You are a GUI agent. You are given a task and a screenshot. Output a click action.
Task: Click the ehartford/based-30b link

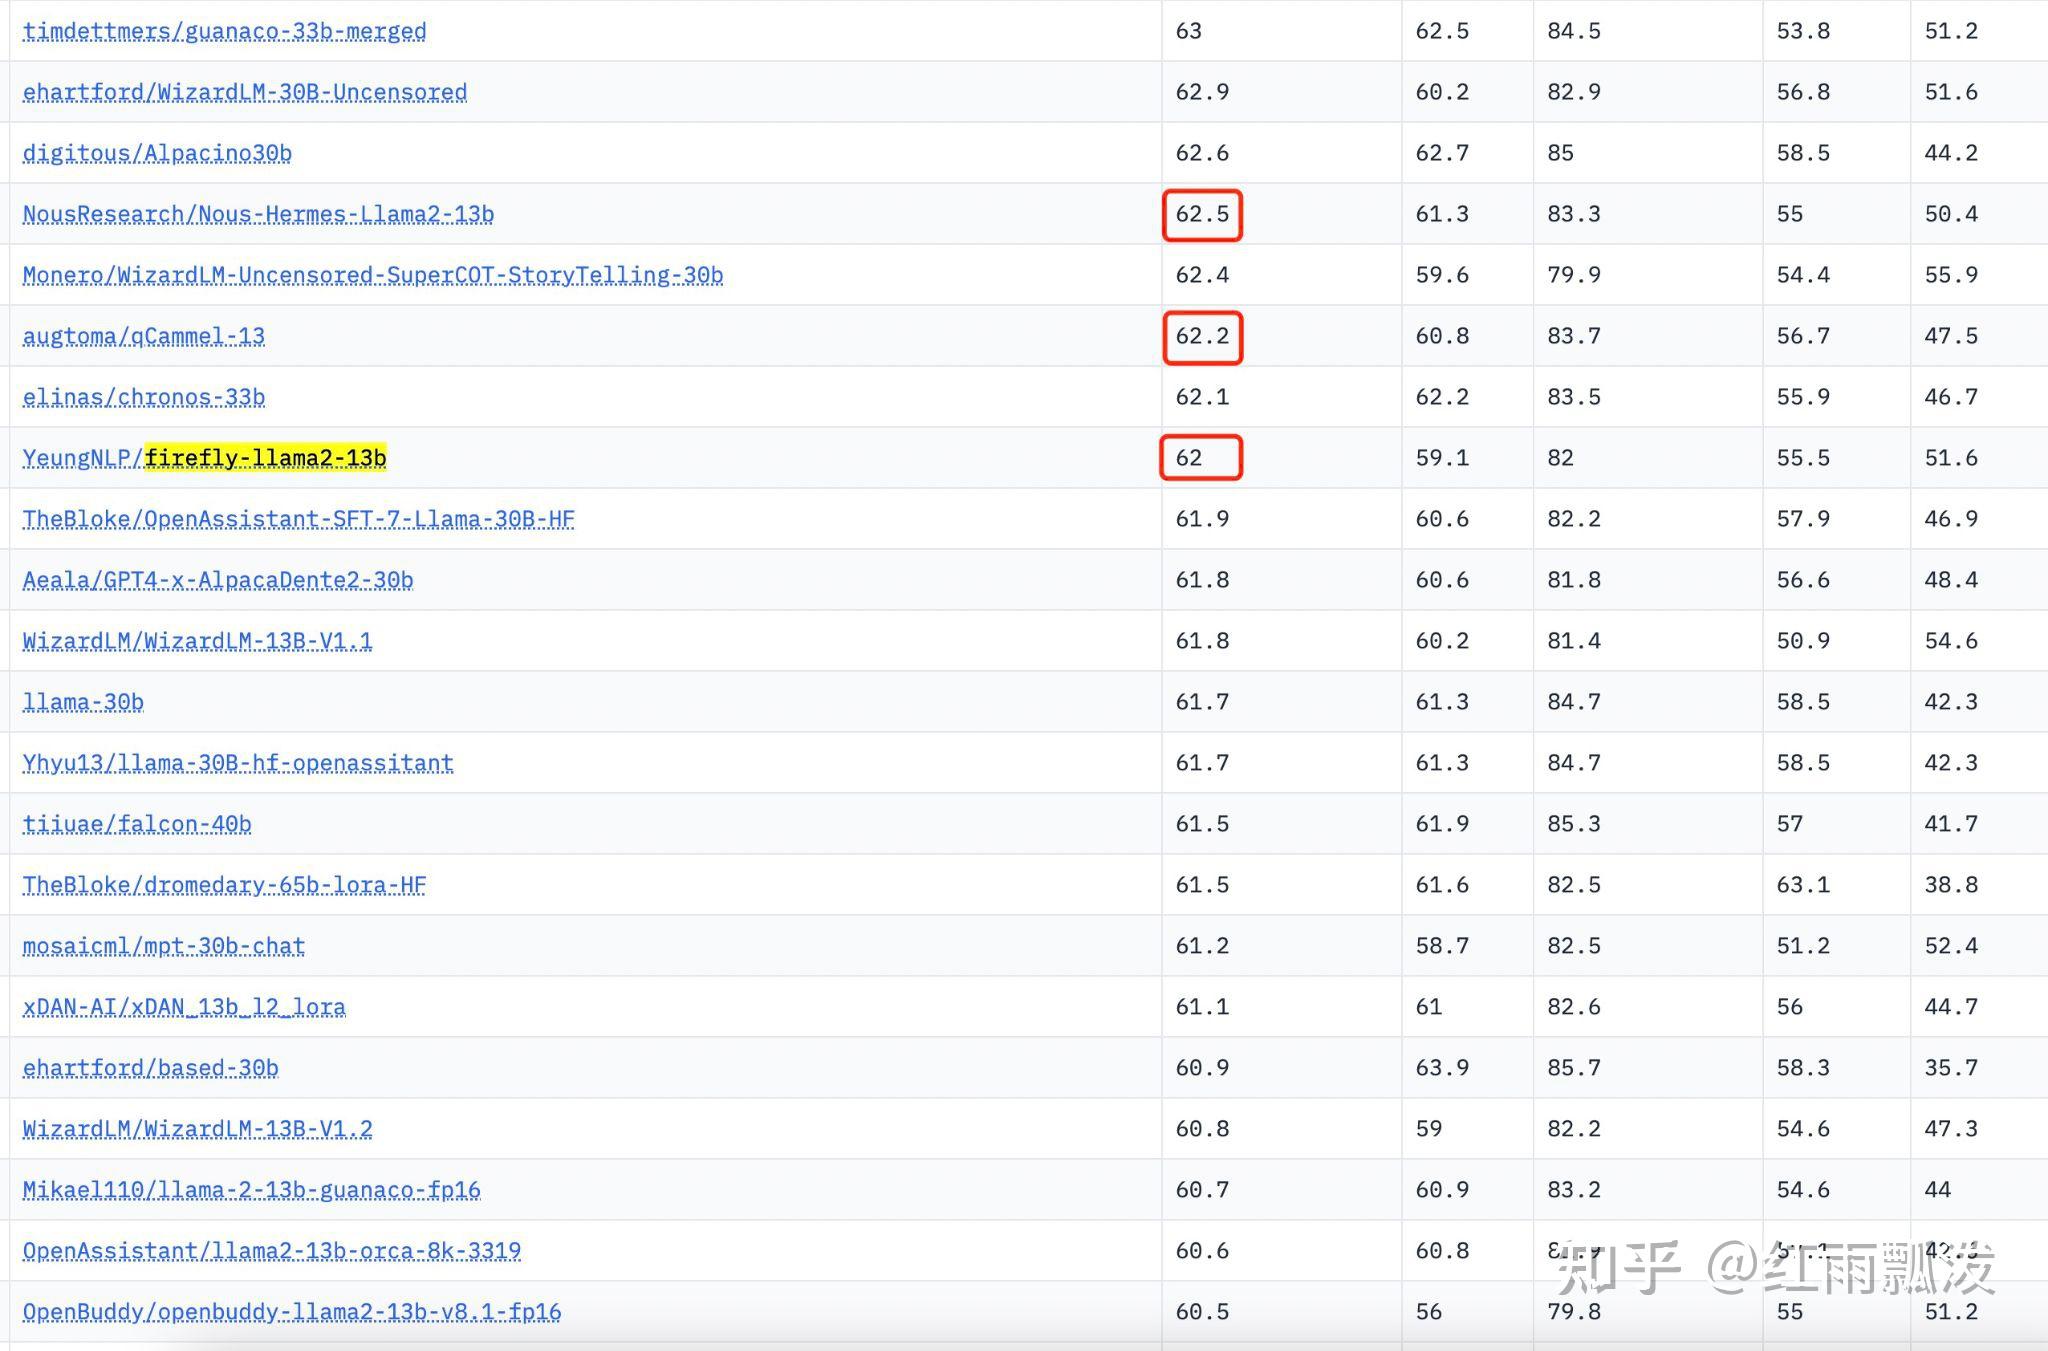(150, 1068)
